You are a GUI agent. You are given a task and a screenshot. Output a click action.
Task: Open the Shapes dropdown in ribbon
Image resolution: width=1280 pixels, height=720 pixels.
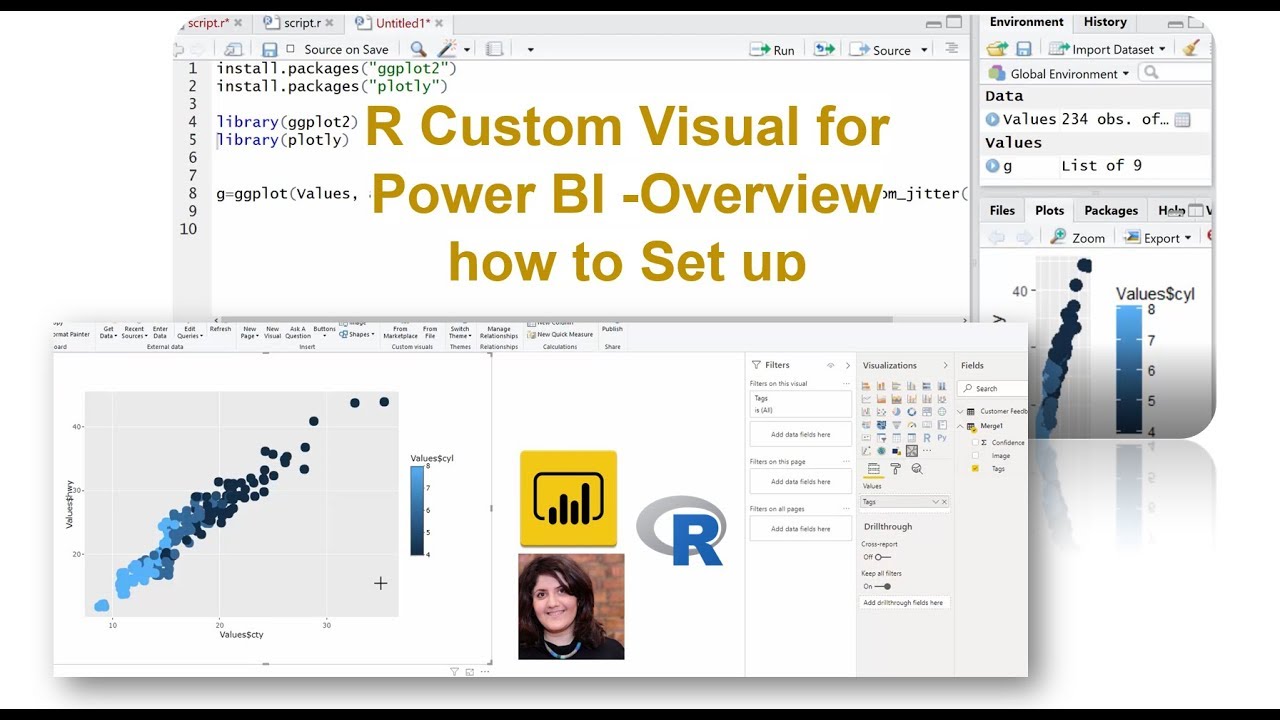356,334
